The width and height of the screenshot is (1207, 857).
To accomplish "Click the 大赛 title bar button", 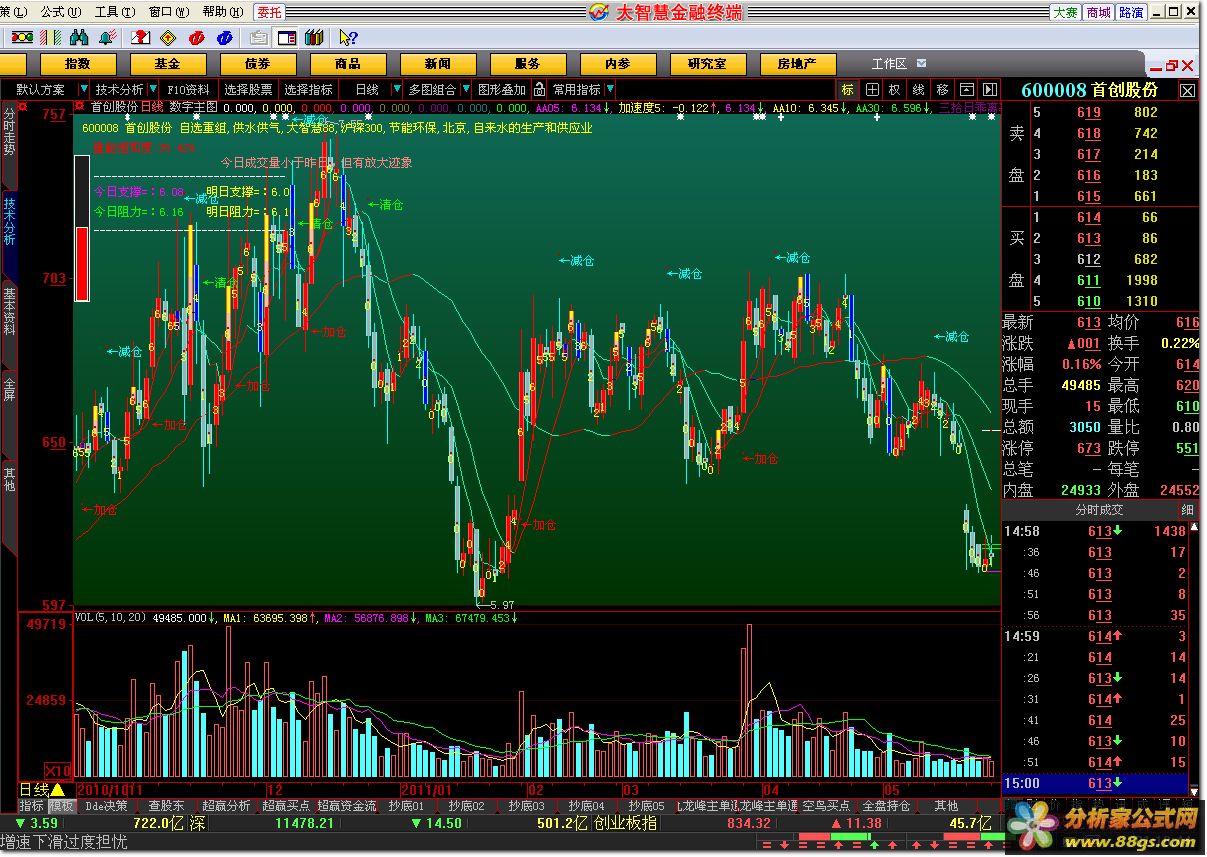I will [1065, 12].
